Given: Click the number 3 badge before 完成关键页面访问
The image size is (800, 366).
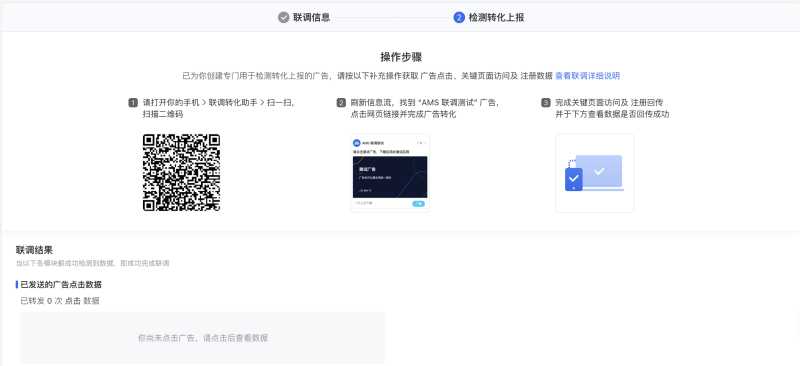Looking at the screenshot, I should point(546,103).
